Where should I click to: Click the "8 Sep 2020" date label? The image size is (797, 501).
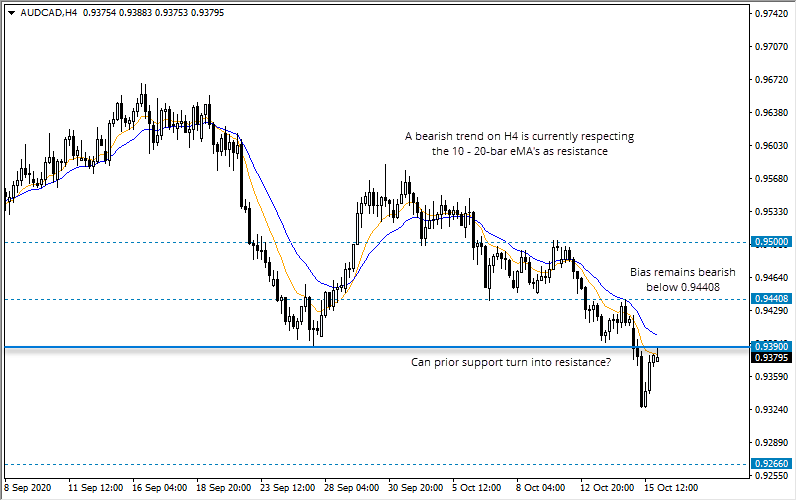(30, 488)
